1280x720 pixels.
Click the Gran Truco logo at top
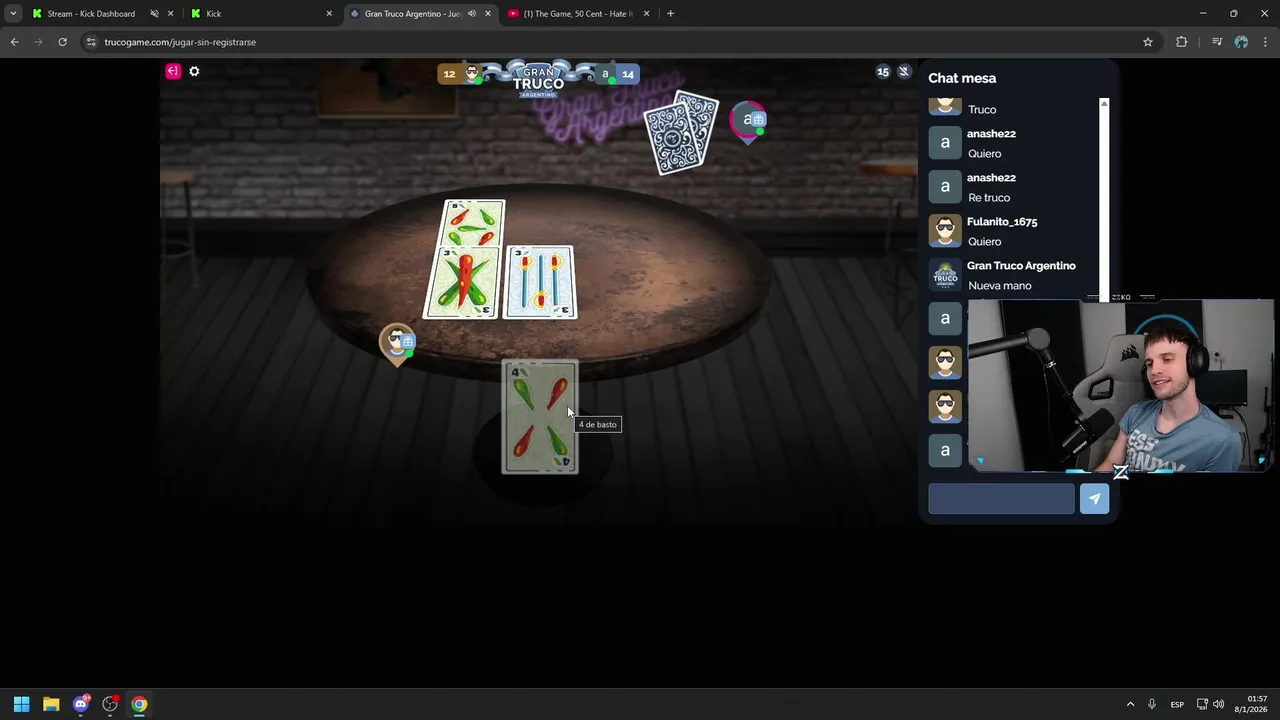tap(538, 80)
